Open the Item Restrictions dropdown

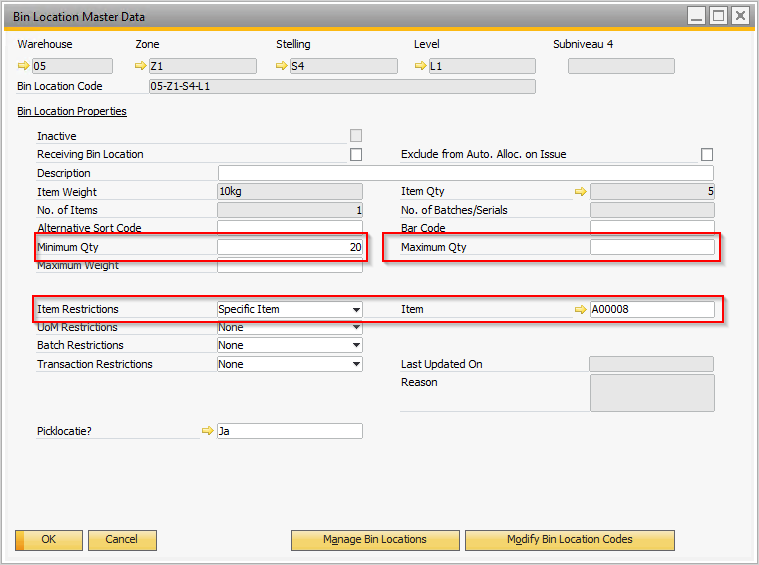(356, 310)
